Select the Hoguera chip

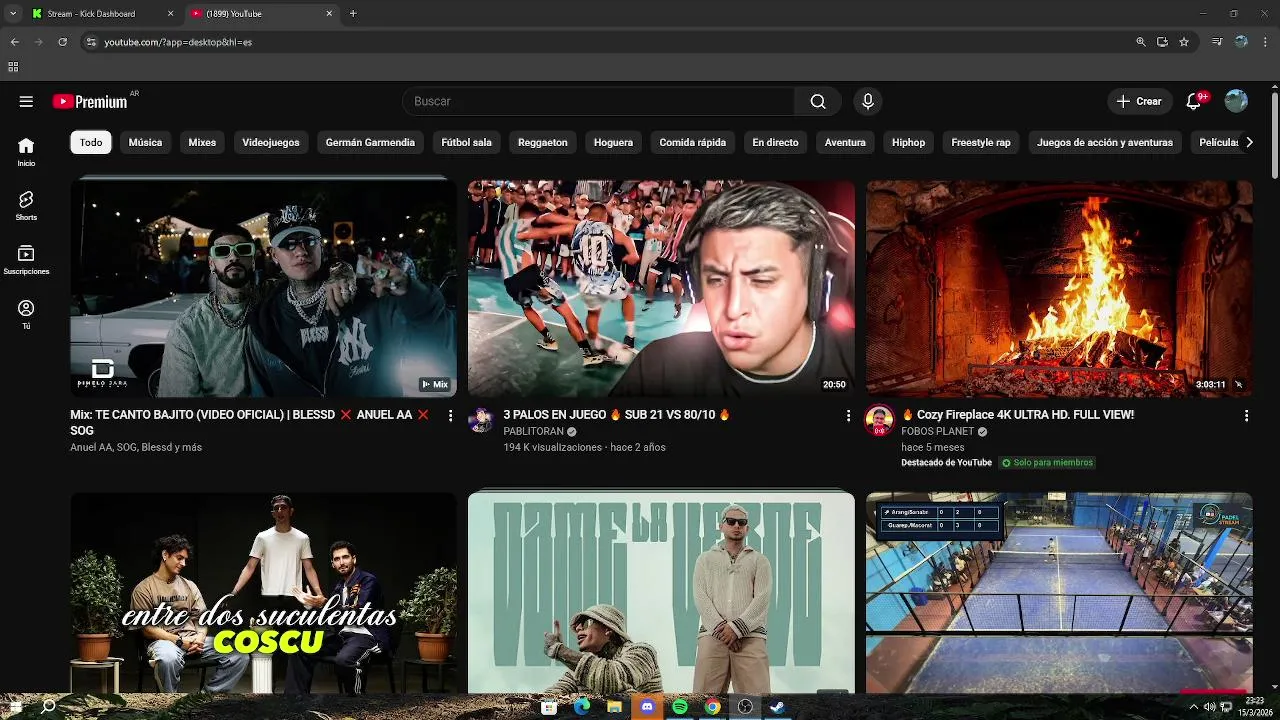pos(613,142)
